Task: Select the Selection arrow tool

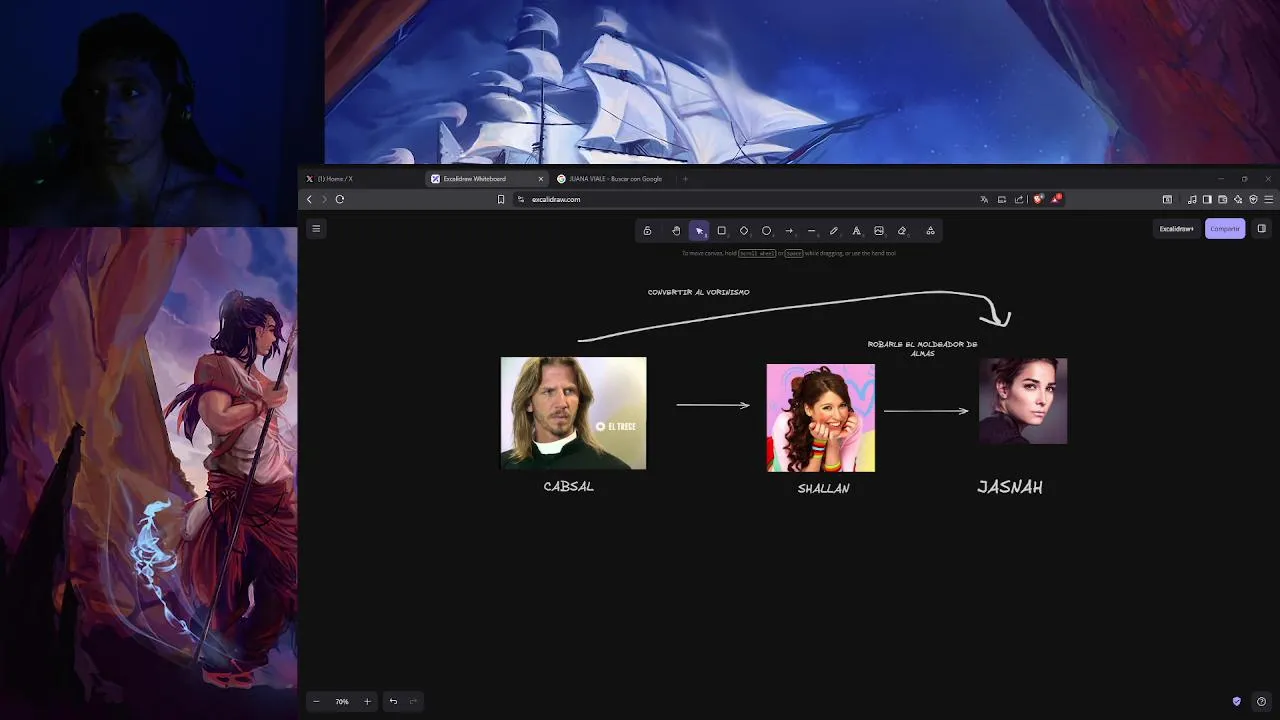Action: pos(699,231)
